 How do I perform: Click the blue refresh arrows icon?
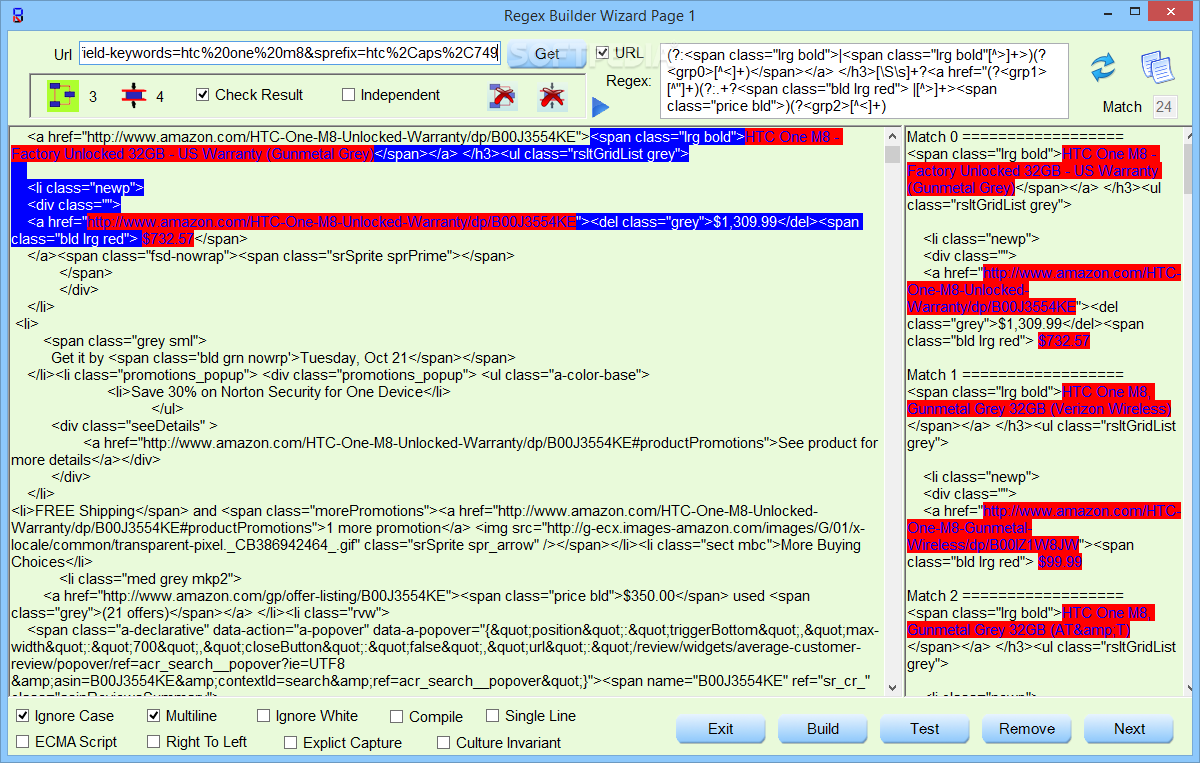pyautogui.click(x=1103, y=67)
